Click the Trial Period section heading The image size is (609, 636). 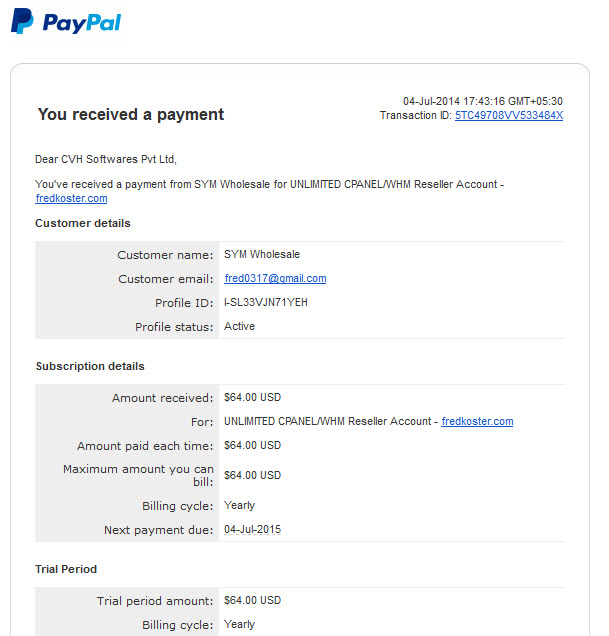pos(66,569)
